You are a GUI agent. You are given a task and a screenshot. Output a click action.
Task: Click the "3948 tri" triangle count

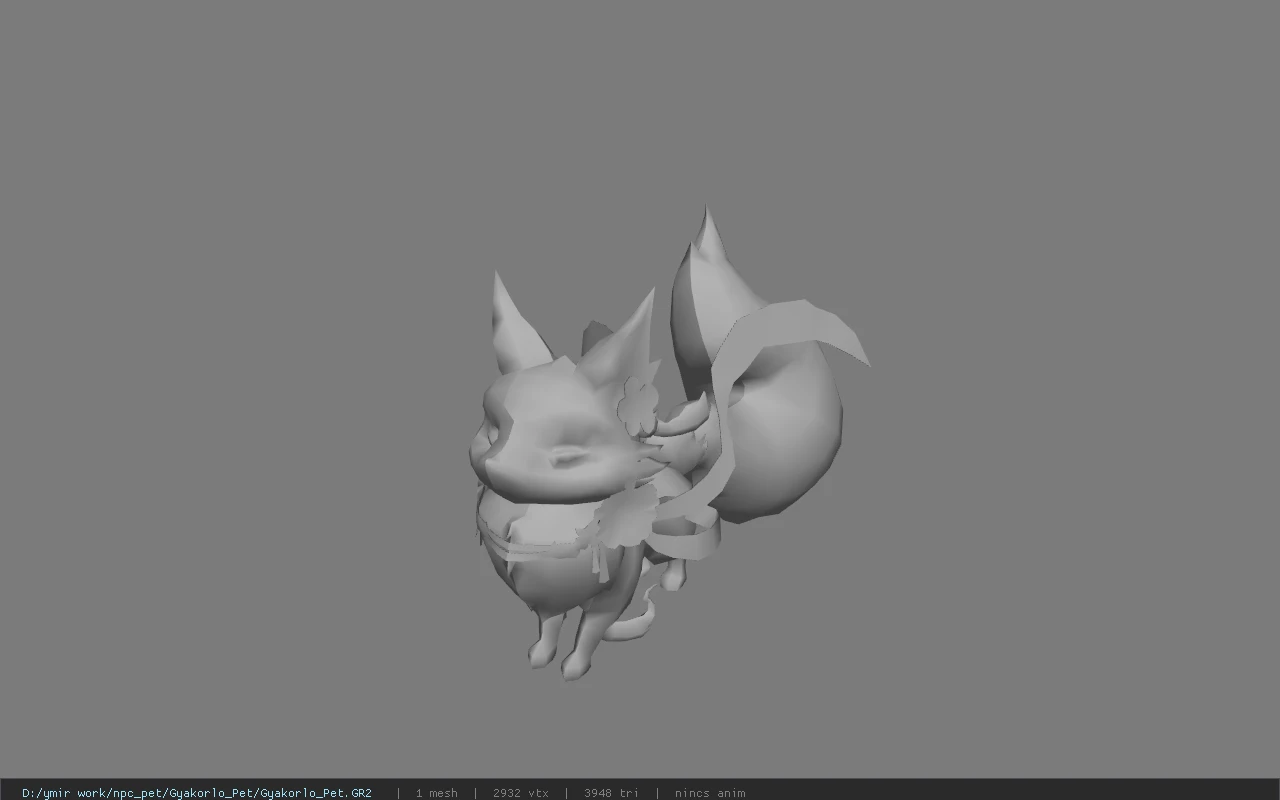pos(611,793)
